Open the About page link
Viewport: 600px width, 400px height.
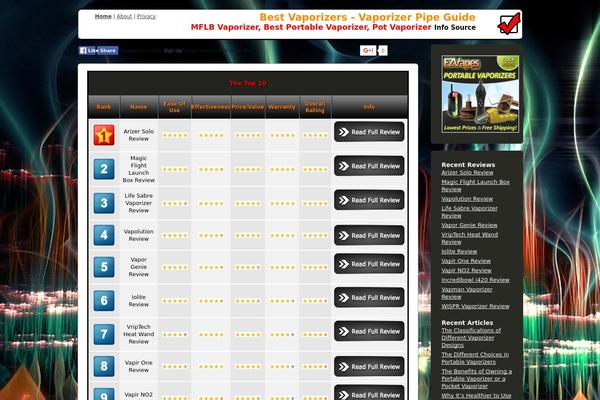(124, 16)
